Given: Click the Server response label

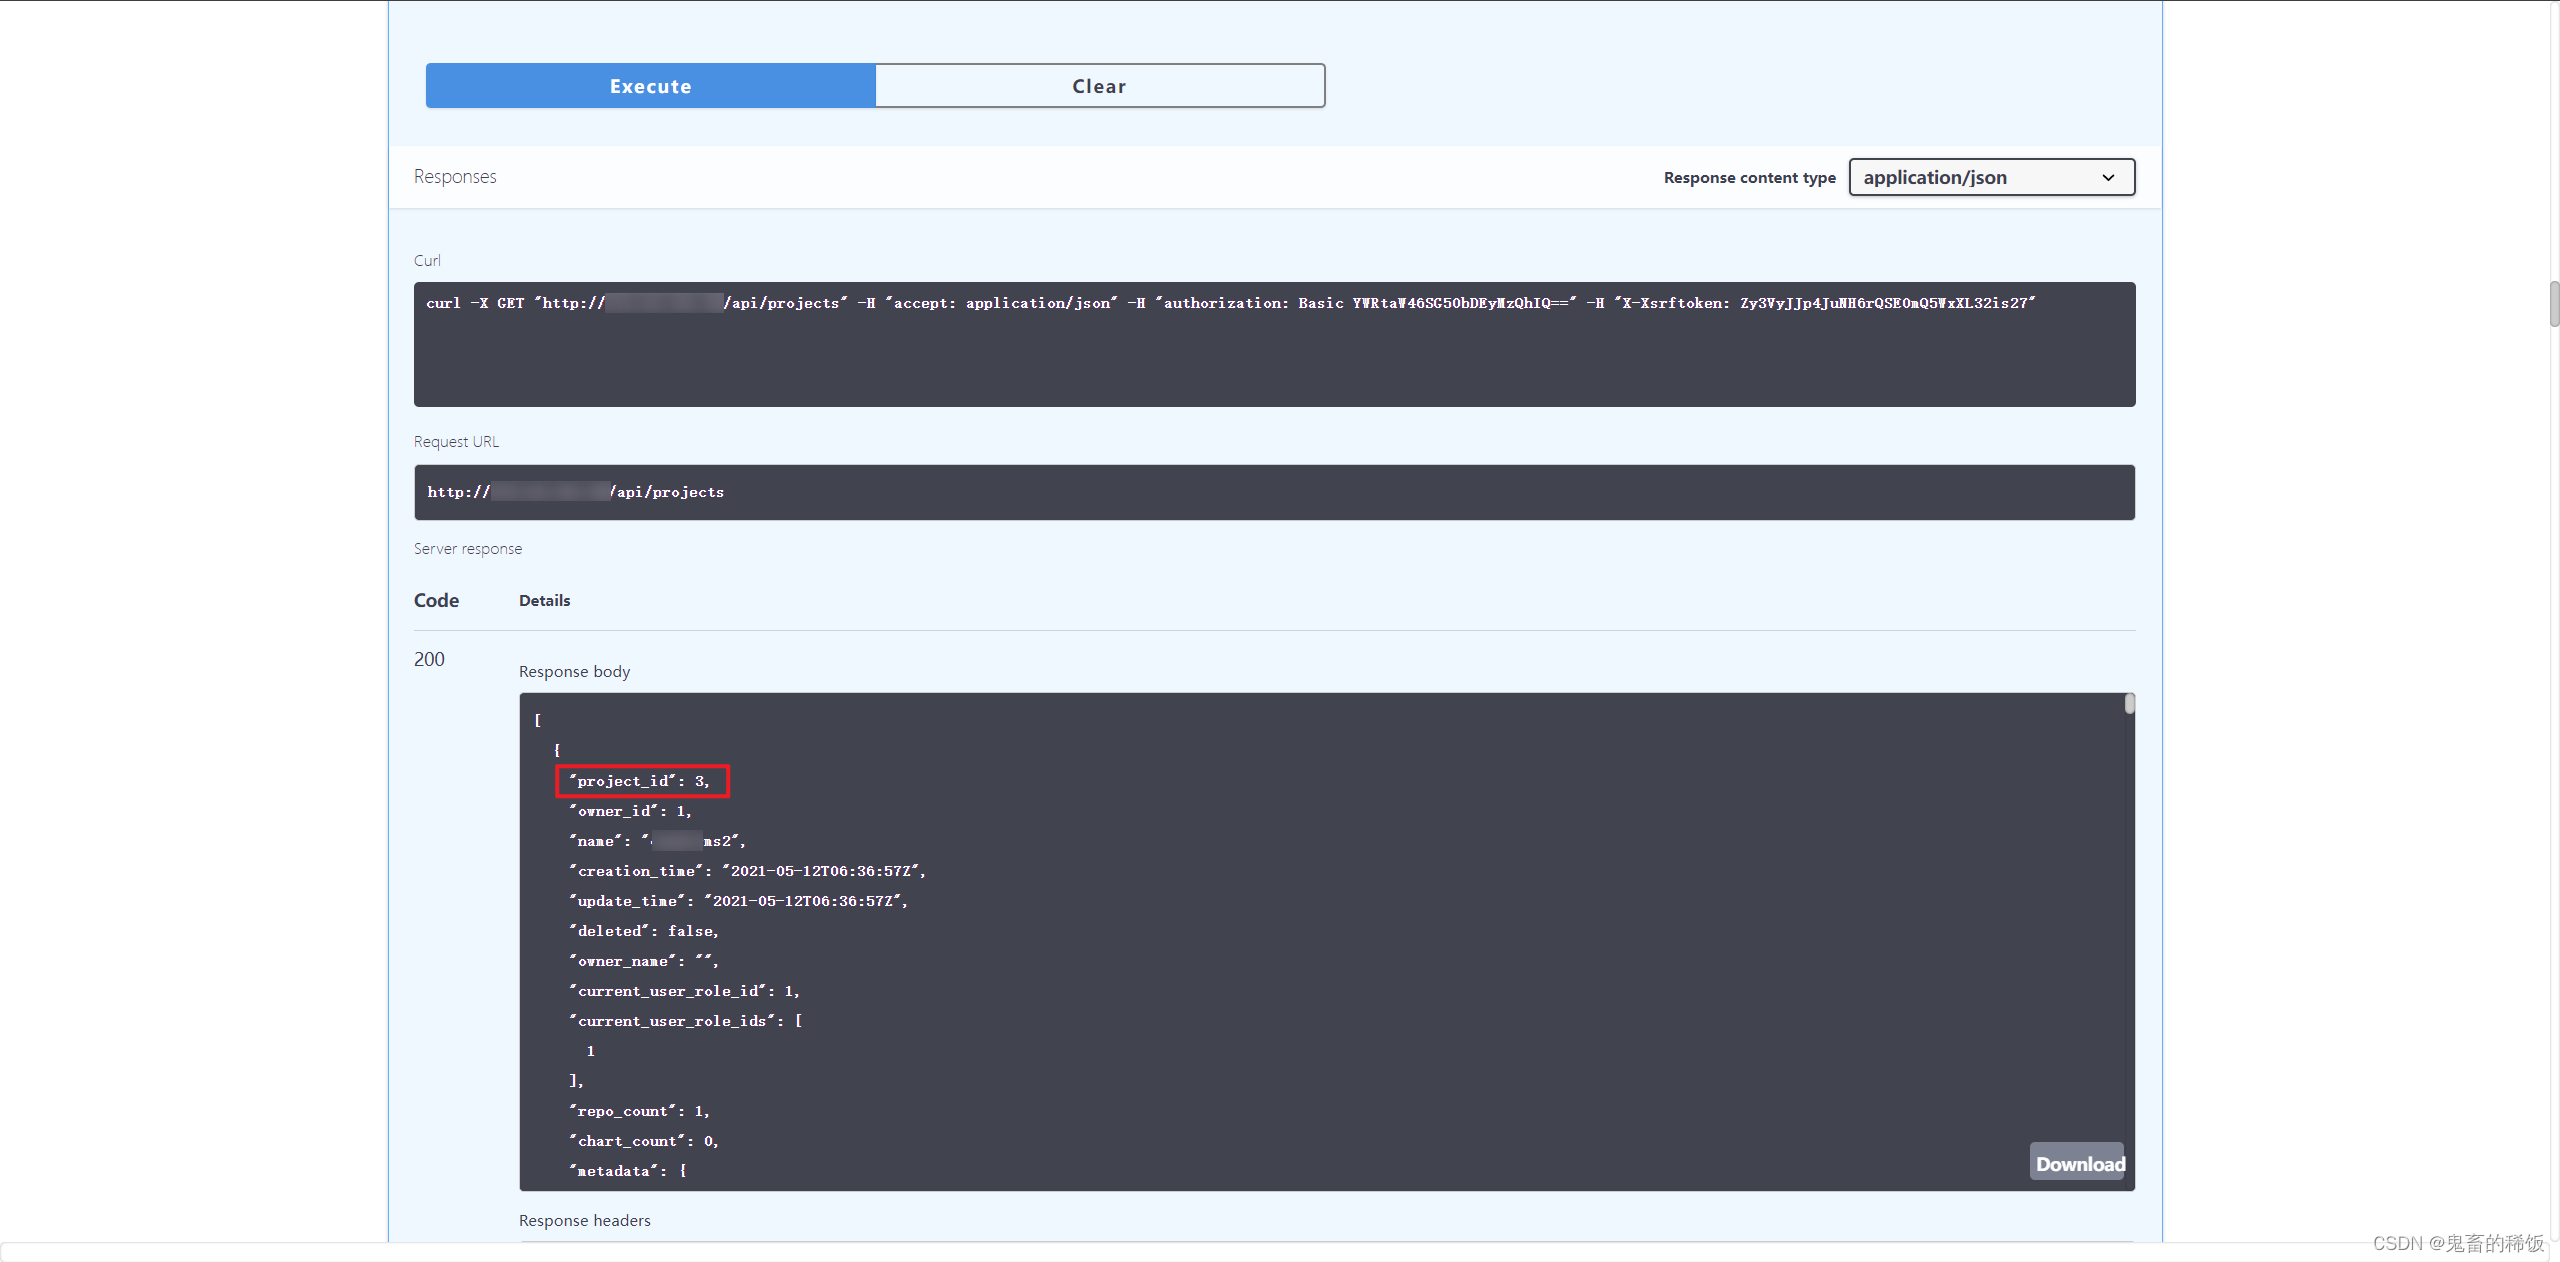Looking at the screenshot, I should coord(468,549).
